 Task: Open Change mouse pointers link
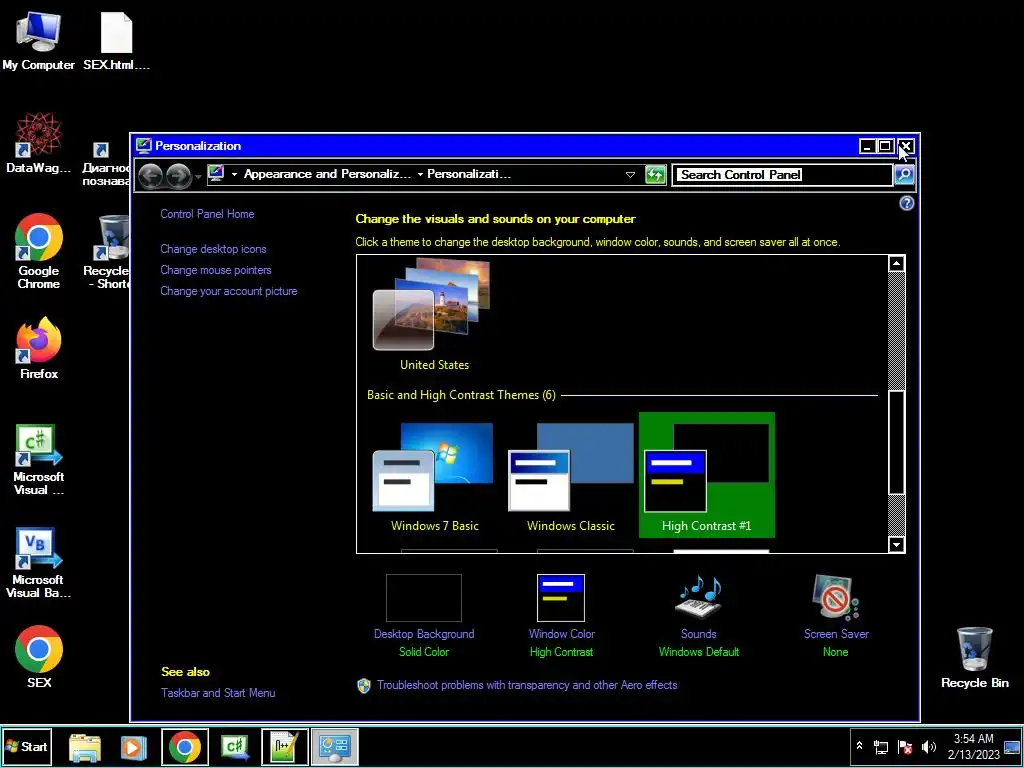(x=216, y=270)
